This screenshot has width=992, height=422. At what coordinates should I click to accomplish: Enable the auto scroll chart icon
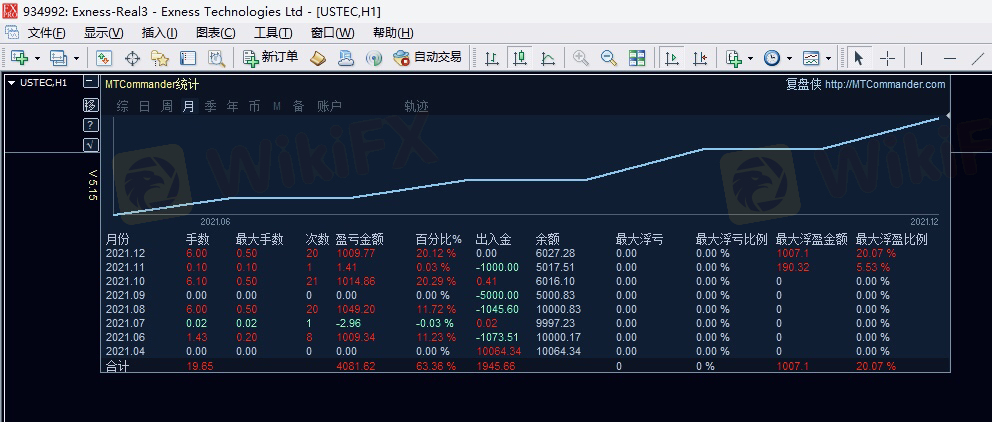click(671, 58)
